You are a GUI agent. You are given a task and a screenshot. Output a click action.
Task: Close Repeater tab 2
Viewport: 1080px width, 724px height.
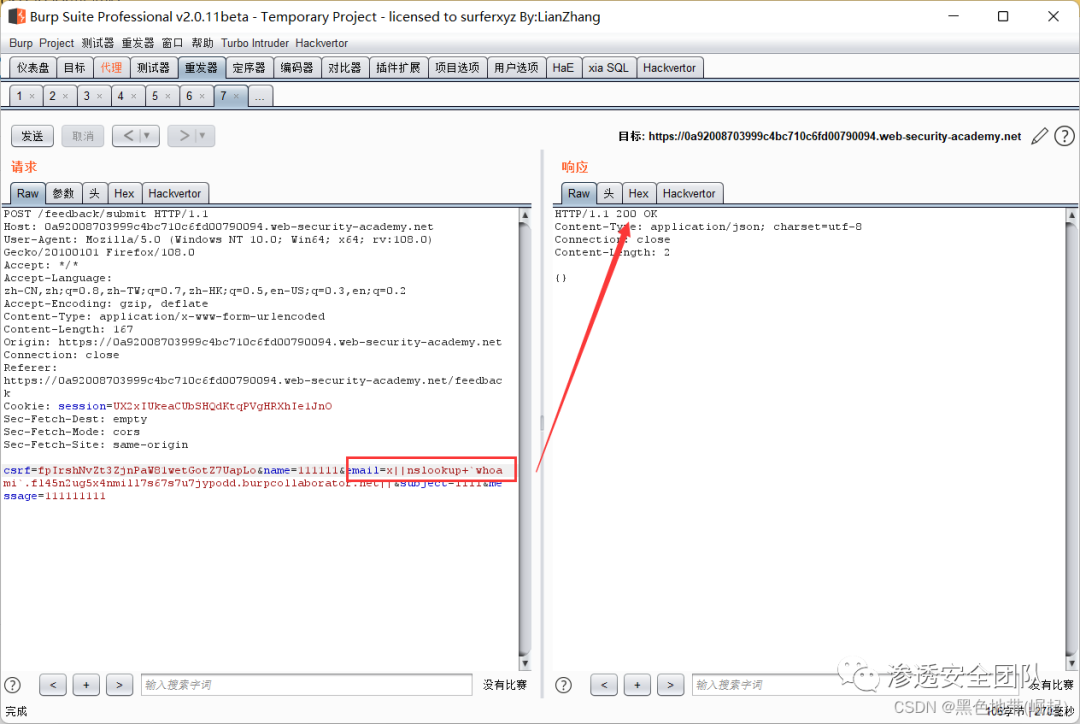pyautogui.click(x=65, y=96)
